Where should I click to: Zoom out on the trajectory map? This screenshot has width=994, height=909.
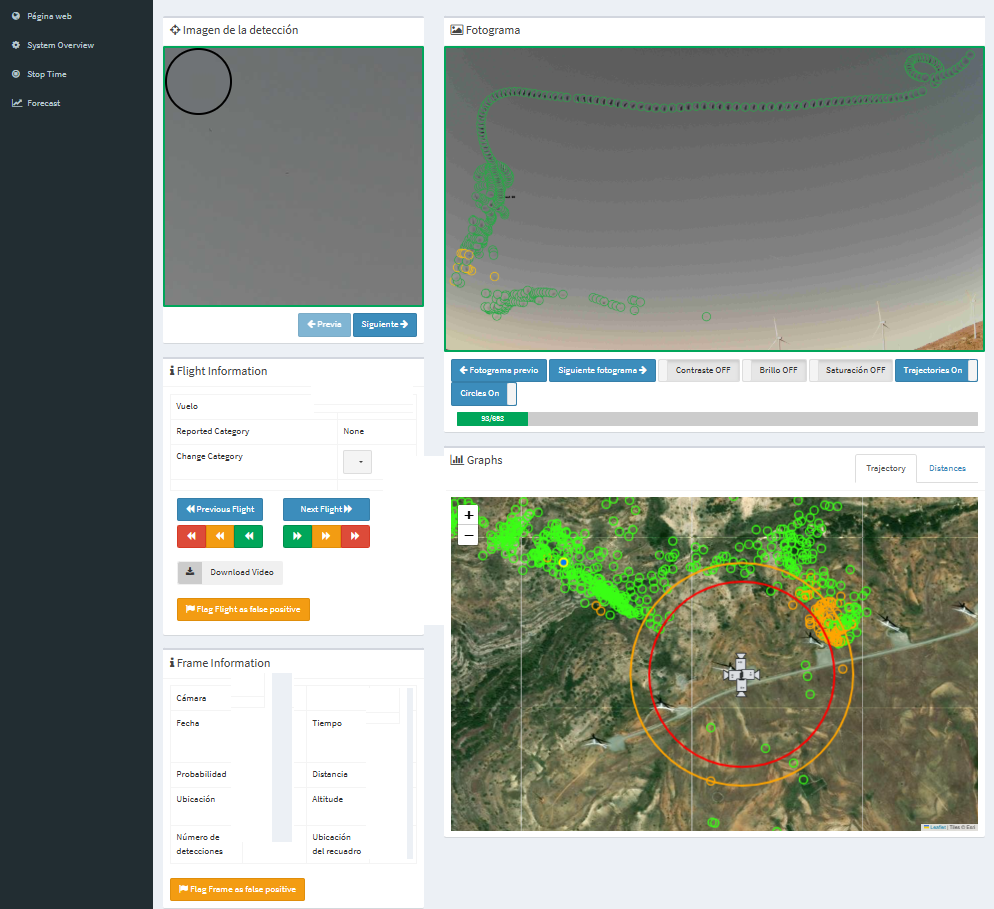click(x=469, y=535)
